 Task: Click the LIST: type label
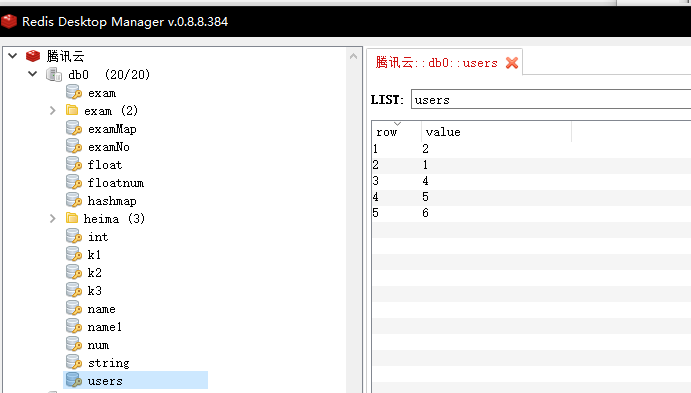387,100
